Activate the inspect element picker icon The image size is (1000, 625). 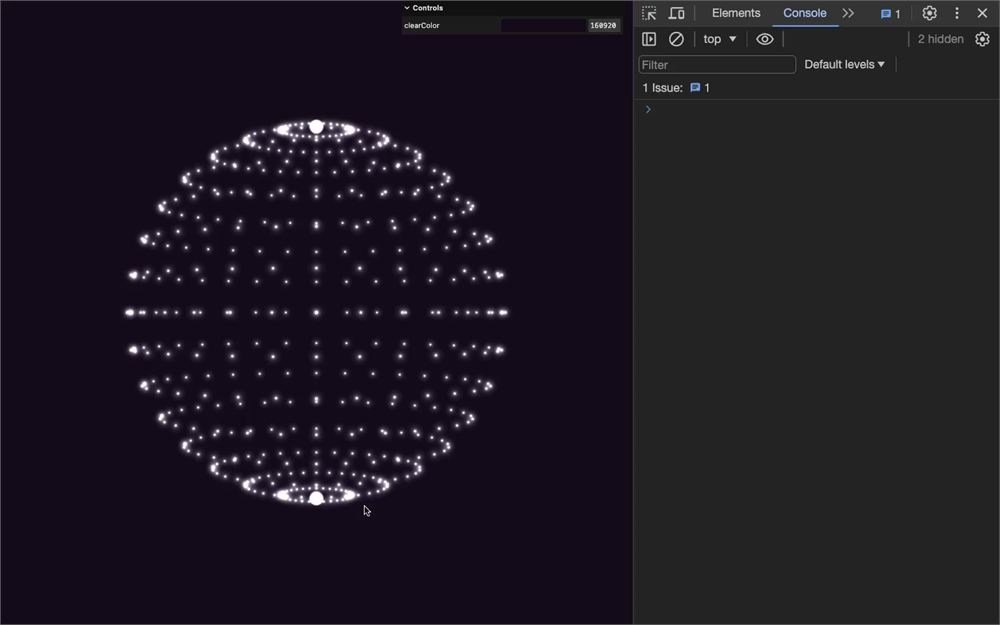pyautogui.click(x=649, y=13)
